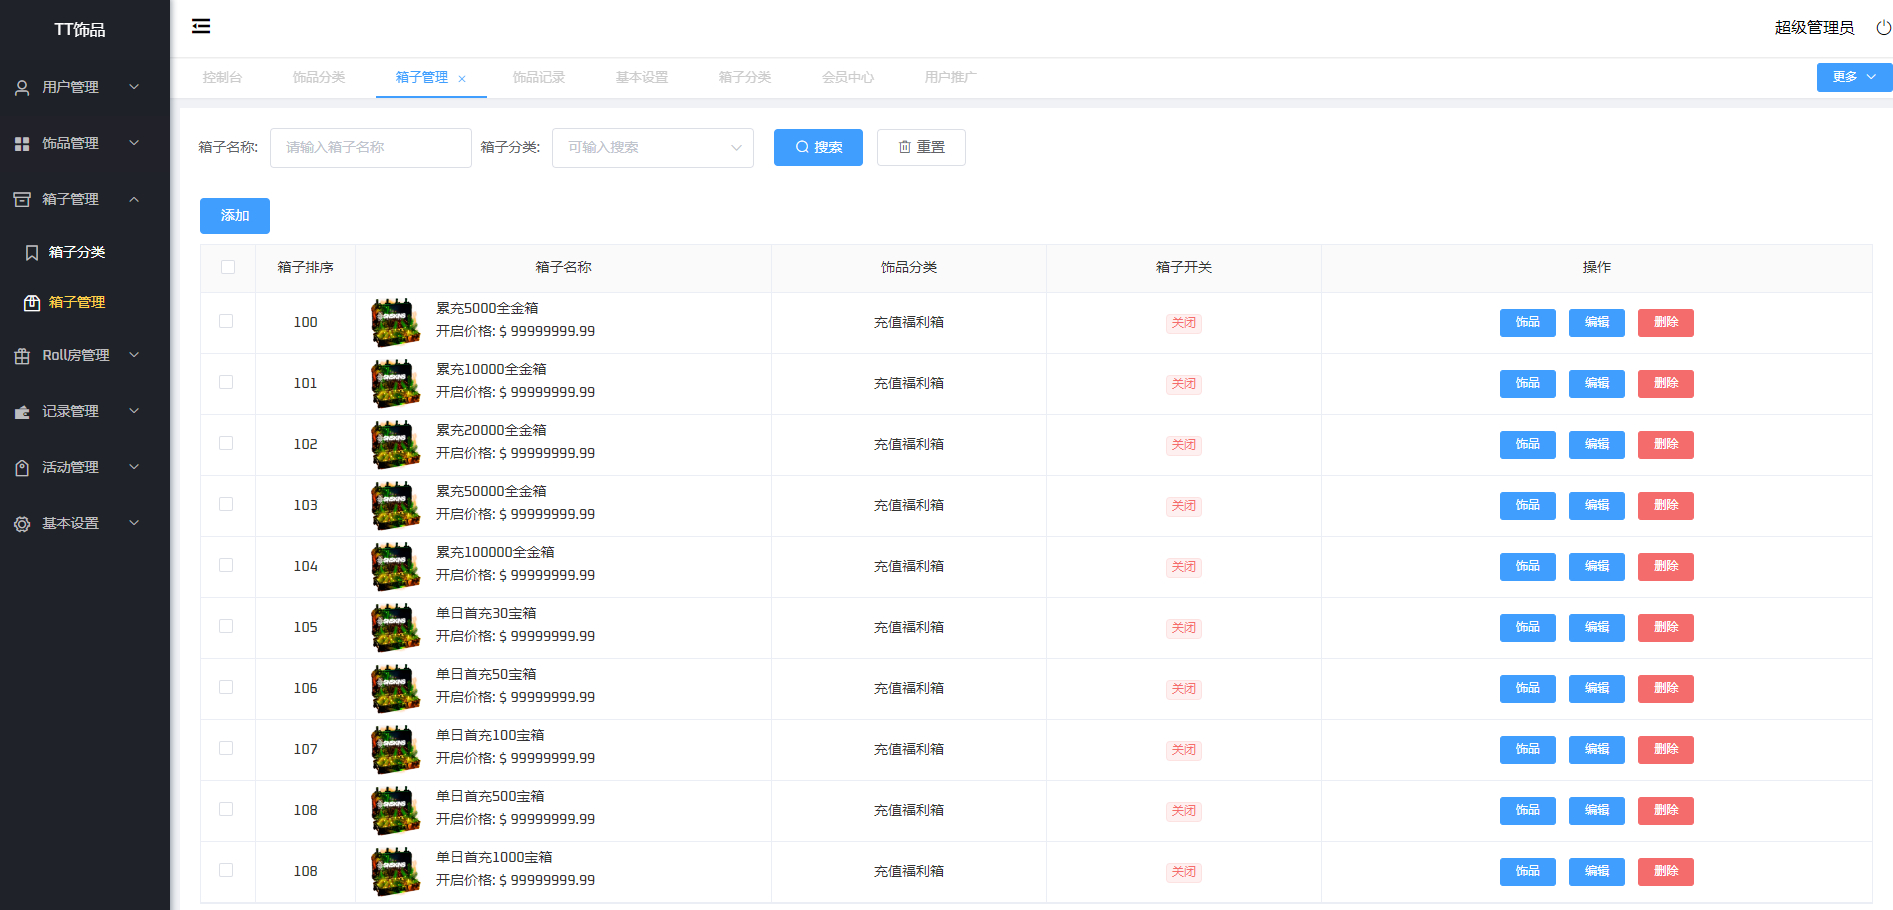This screenshot has width=1893, height=910.
Task: Check the row for 累充5000全金箱
Action: pos(226,321)
